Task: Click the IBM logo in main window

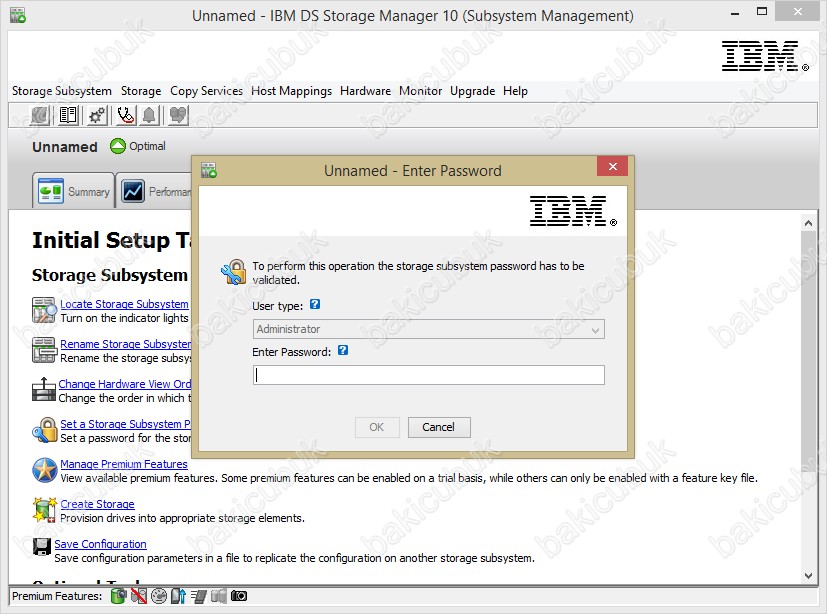Action: point(764,56)
